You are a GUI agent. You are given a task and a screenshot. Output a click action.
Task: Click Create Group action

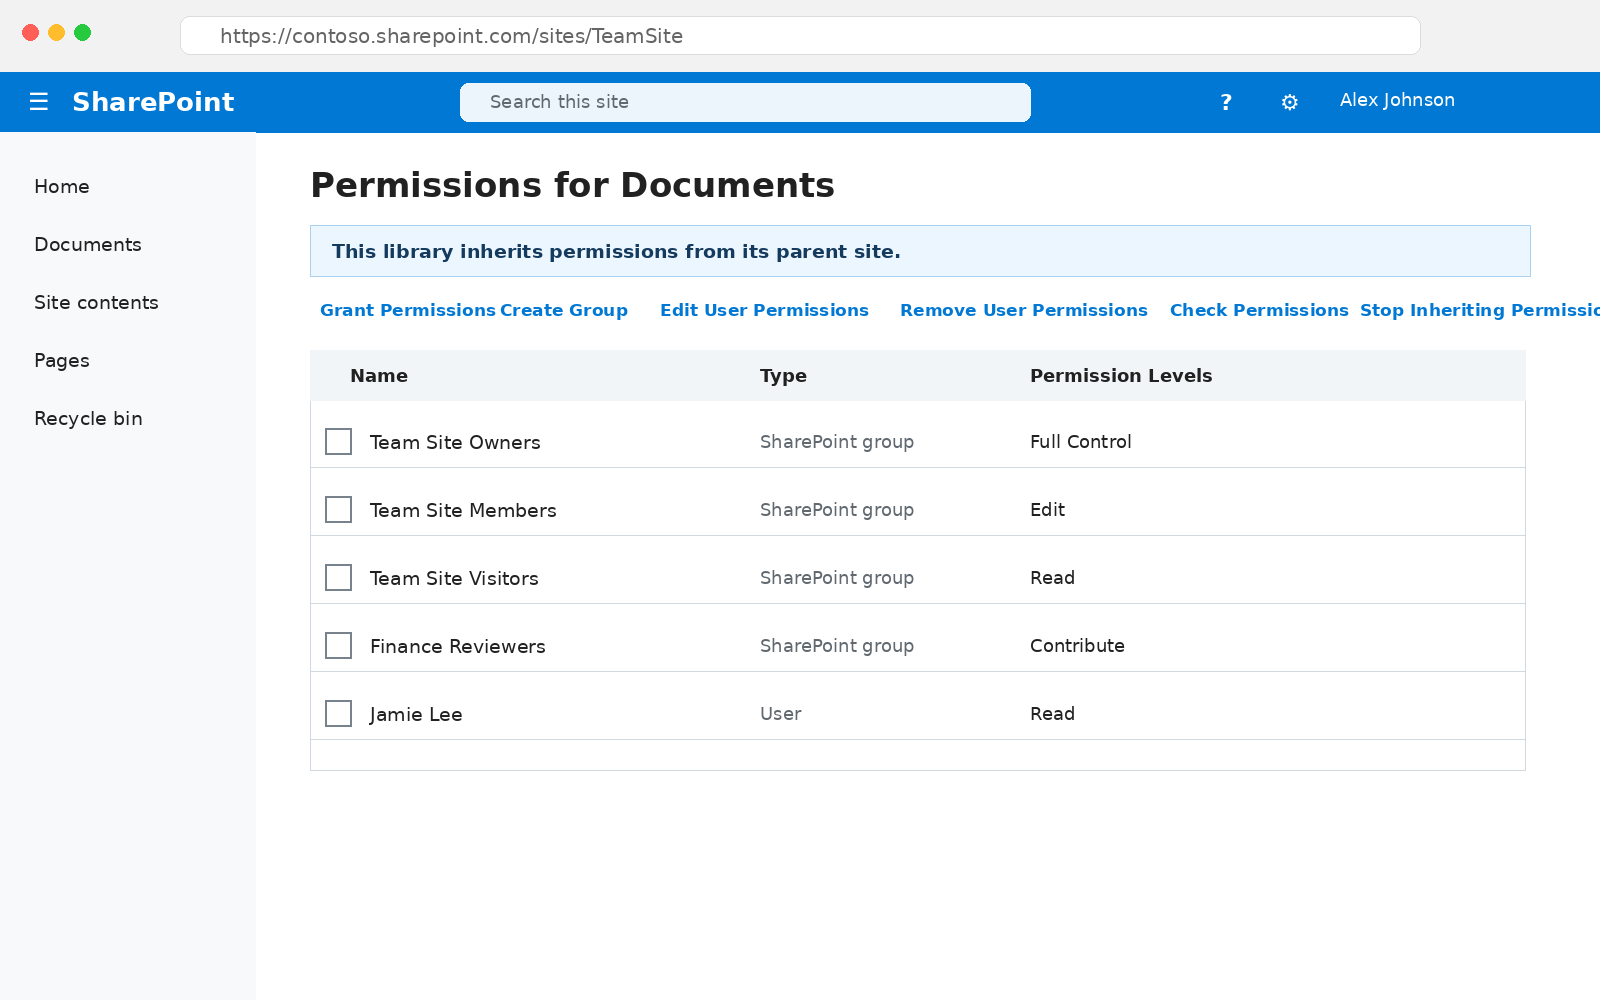564,310
